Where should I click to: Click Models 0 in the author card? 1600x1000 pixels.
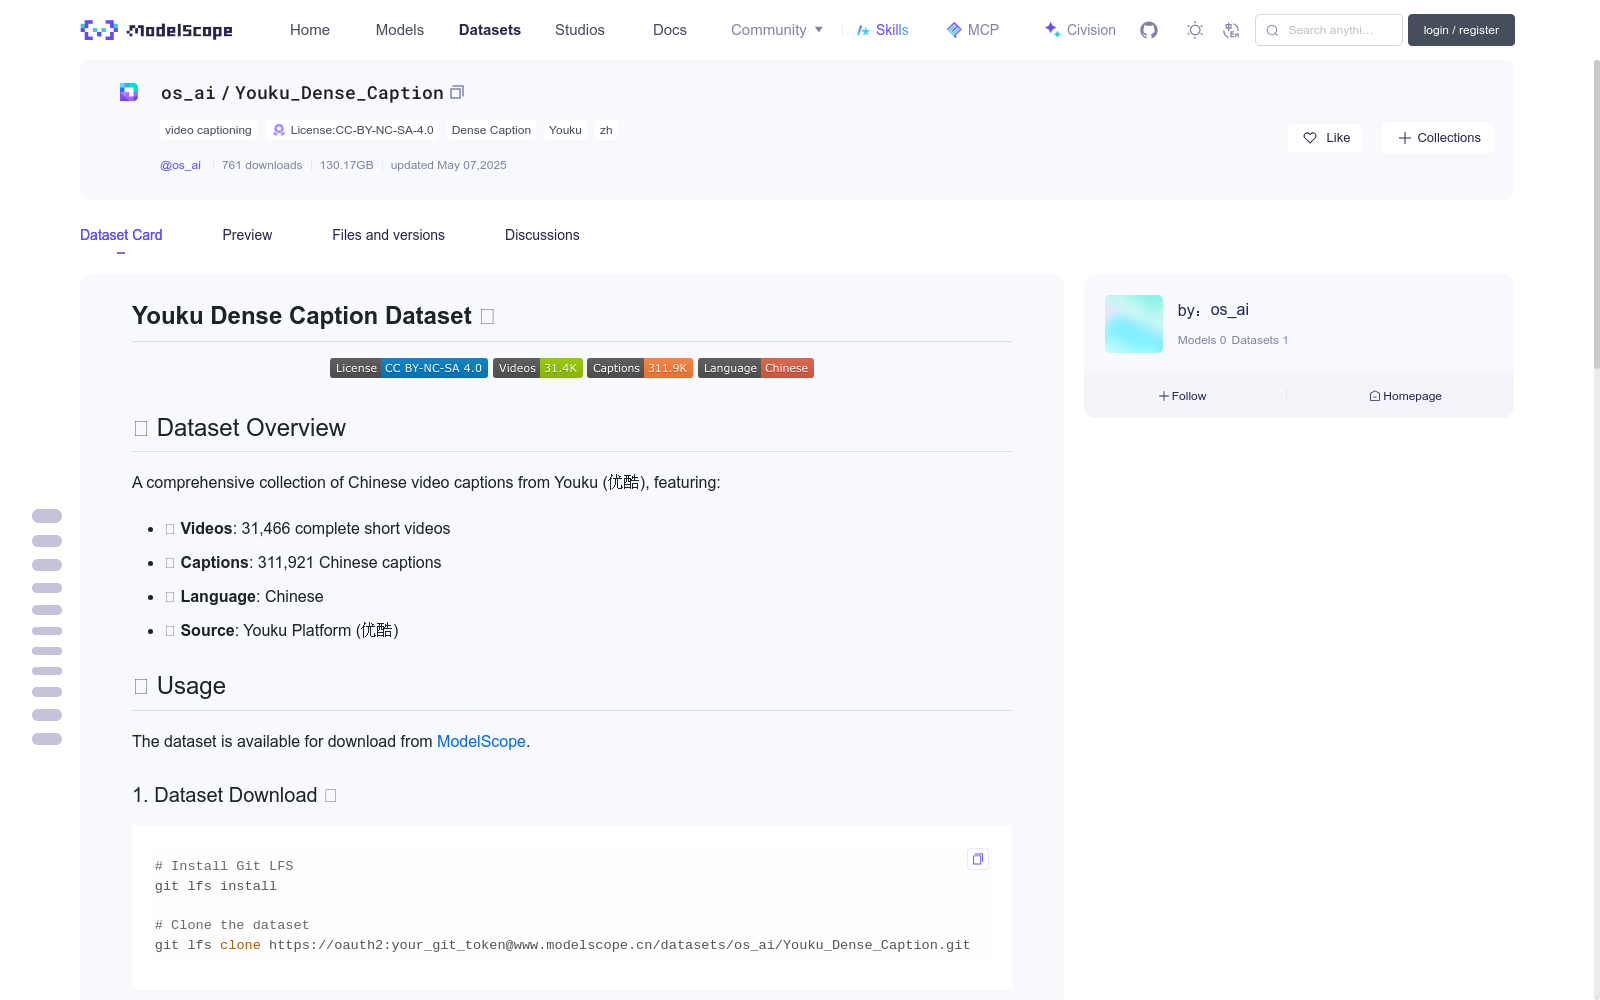pos(1201,340)
